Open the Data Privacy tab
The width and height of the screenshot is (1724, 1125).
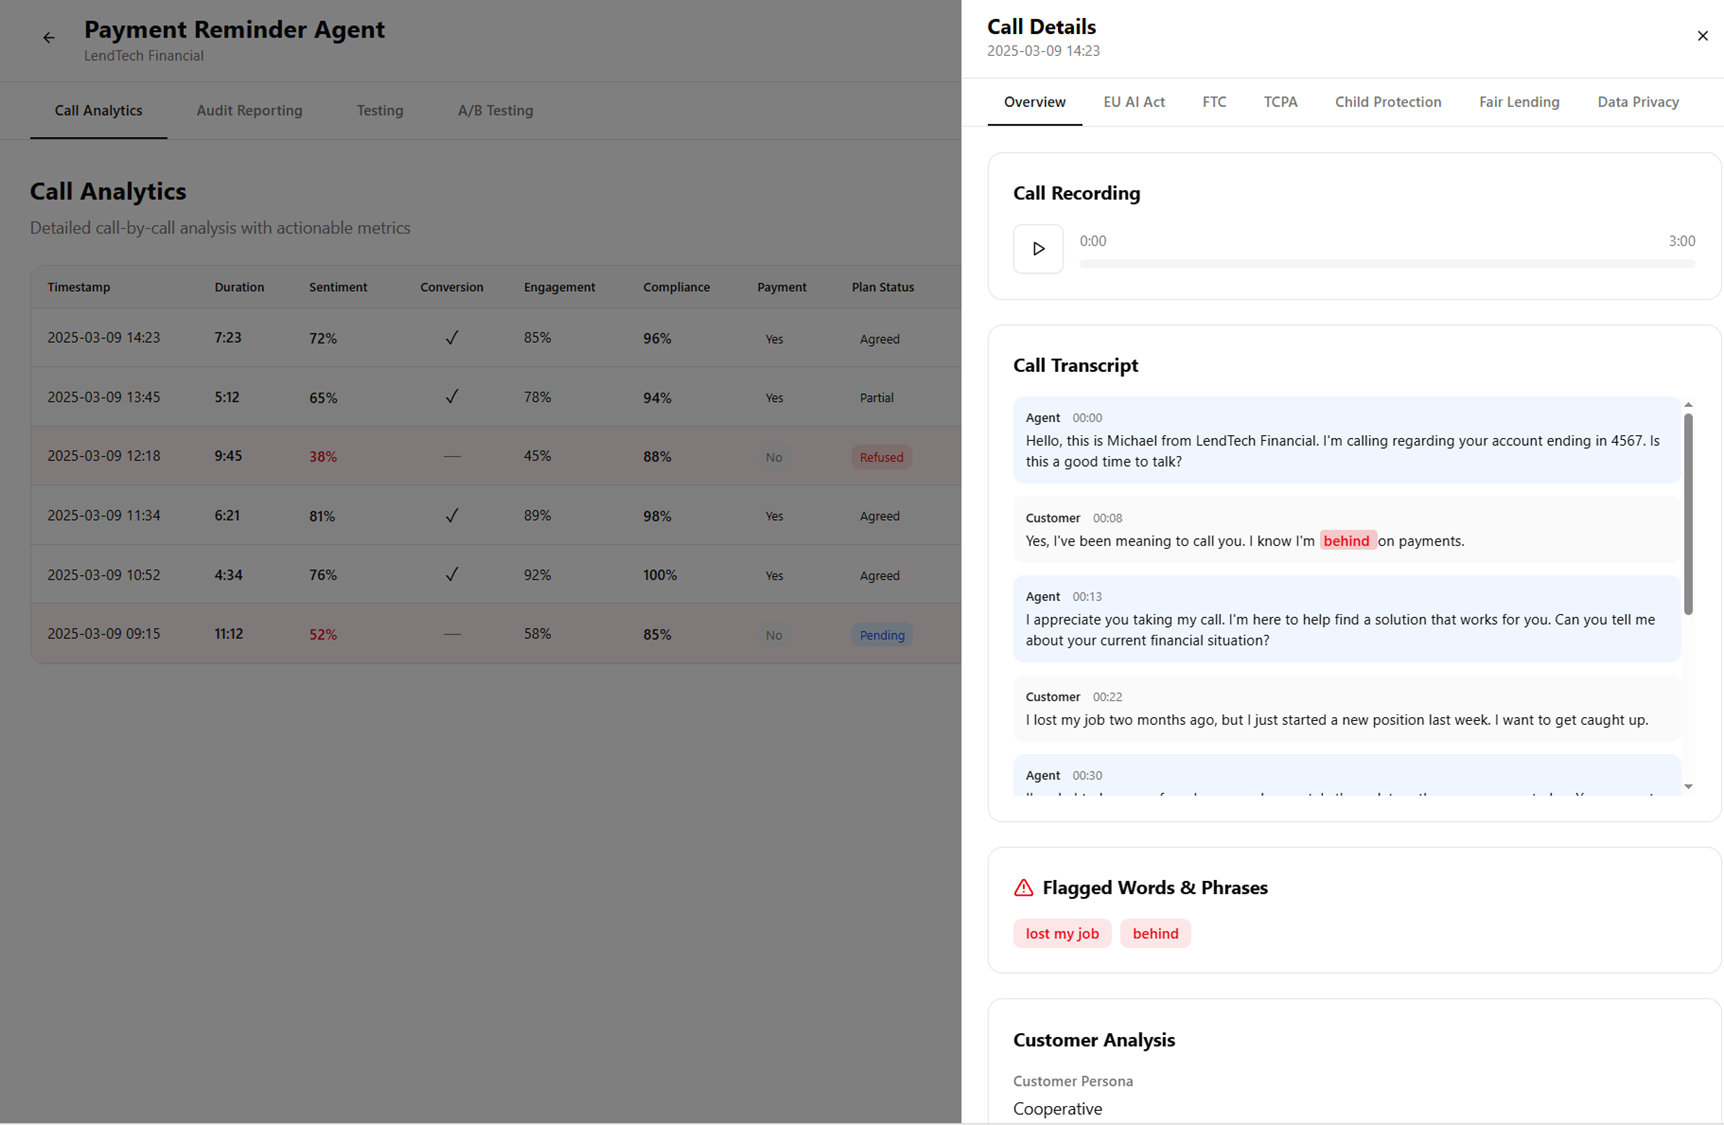coord(1638,101)
